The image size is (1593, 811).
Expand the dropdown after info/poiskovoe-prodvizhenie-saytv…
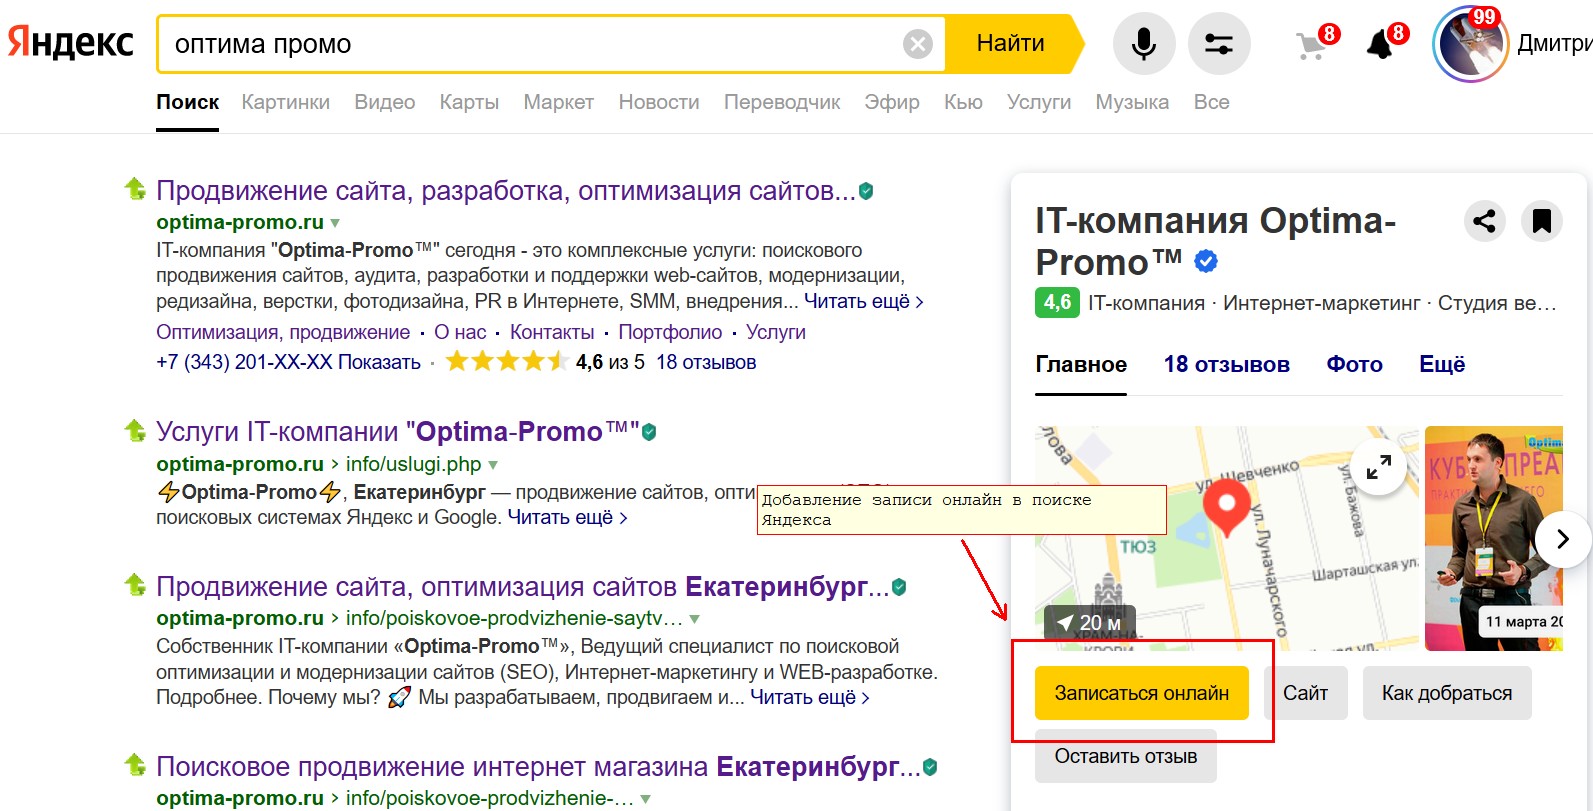point(695,619)
